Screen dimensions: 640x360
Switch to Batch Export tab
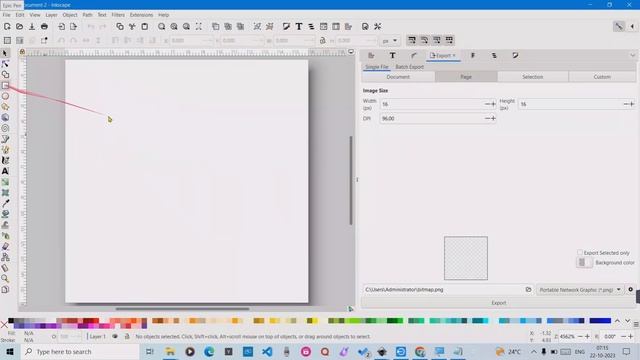[409, 67]
